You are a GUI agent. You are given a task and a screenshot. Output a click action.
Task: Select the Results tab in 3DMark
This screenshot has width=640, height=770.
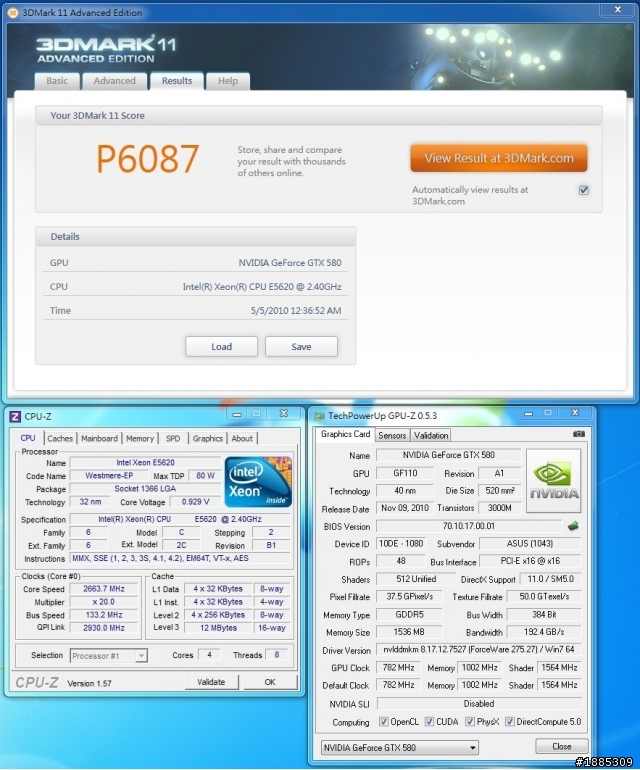(177, 81)
